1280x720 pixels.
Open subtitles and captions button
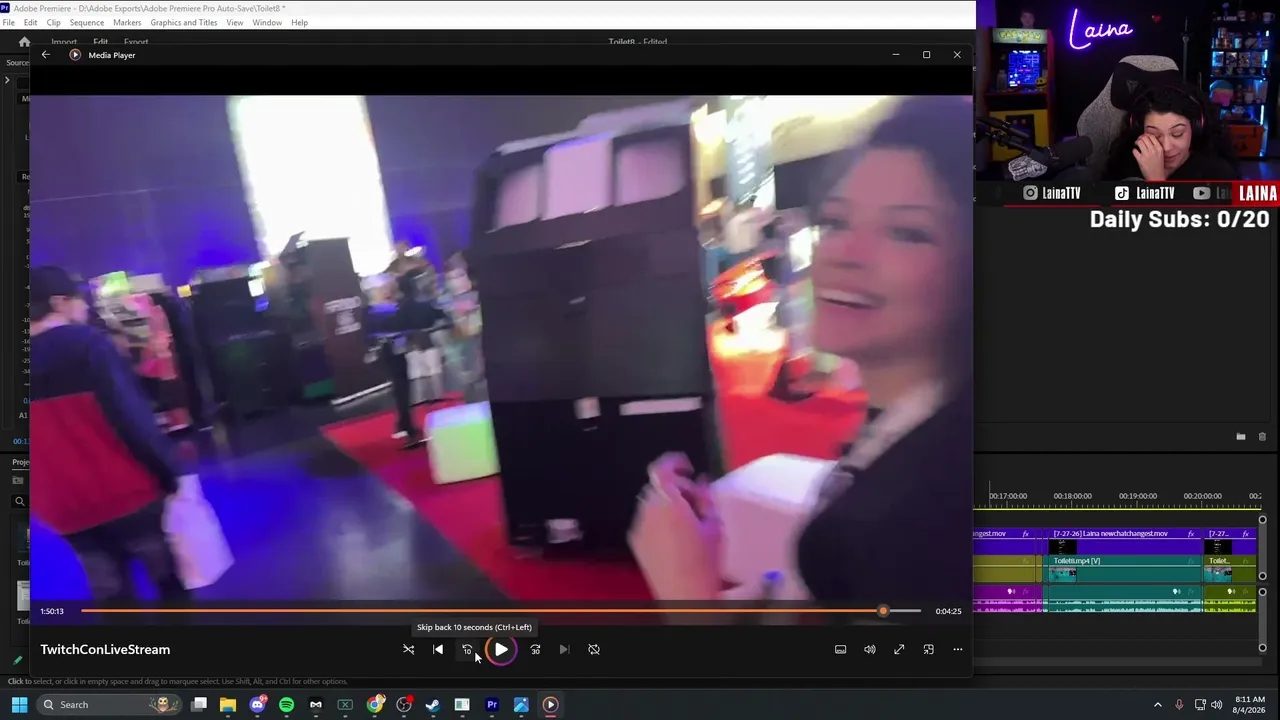pos(840,650)
